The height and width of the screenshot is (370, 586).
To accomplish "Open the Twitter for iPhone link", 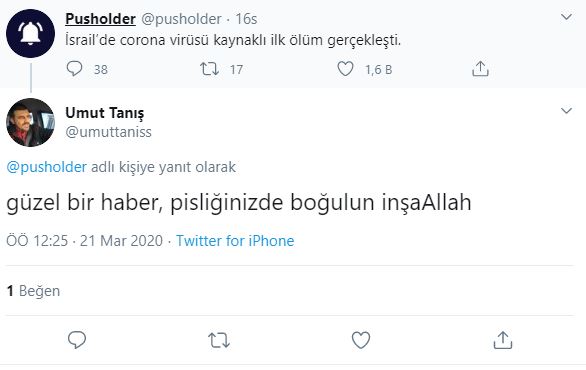I will 235,241.
